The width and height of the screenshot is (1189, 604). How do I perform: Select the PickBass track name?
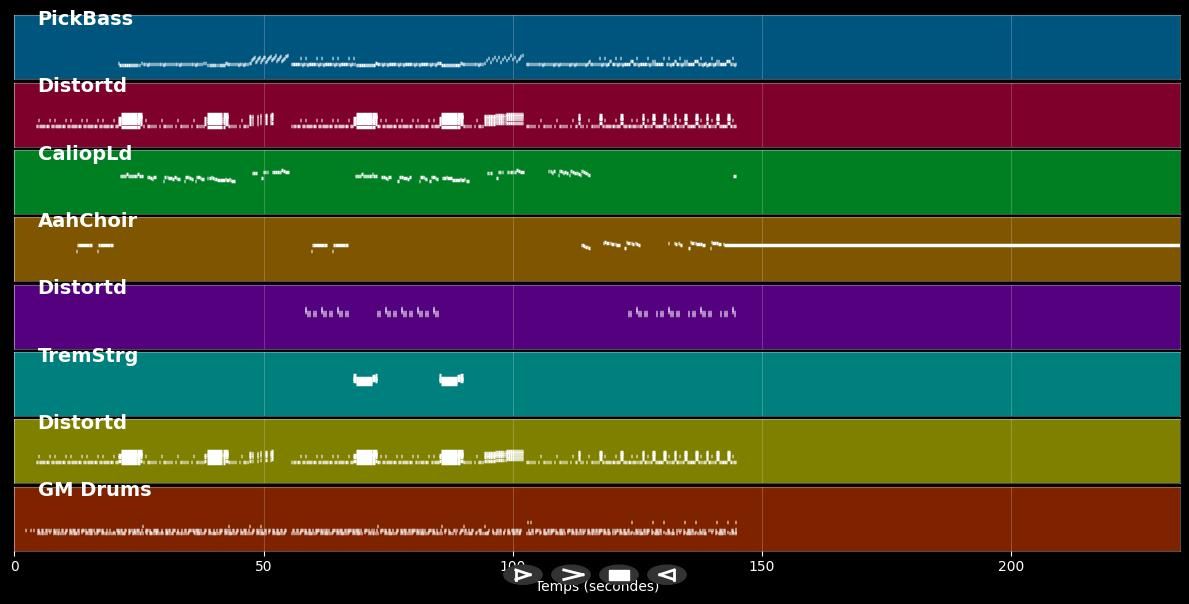(84, 17)
